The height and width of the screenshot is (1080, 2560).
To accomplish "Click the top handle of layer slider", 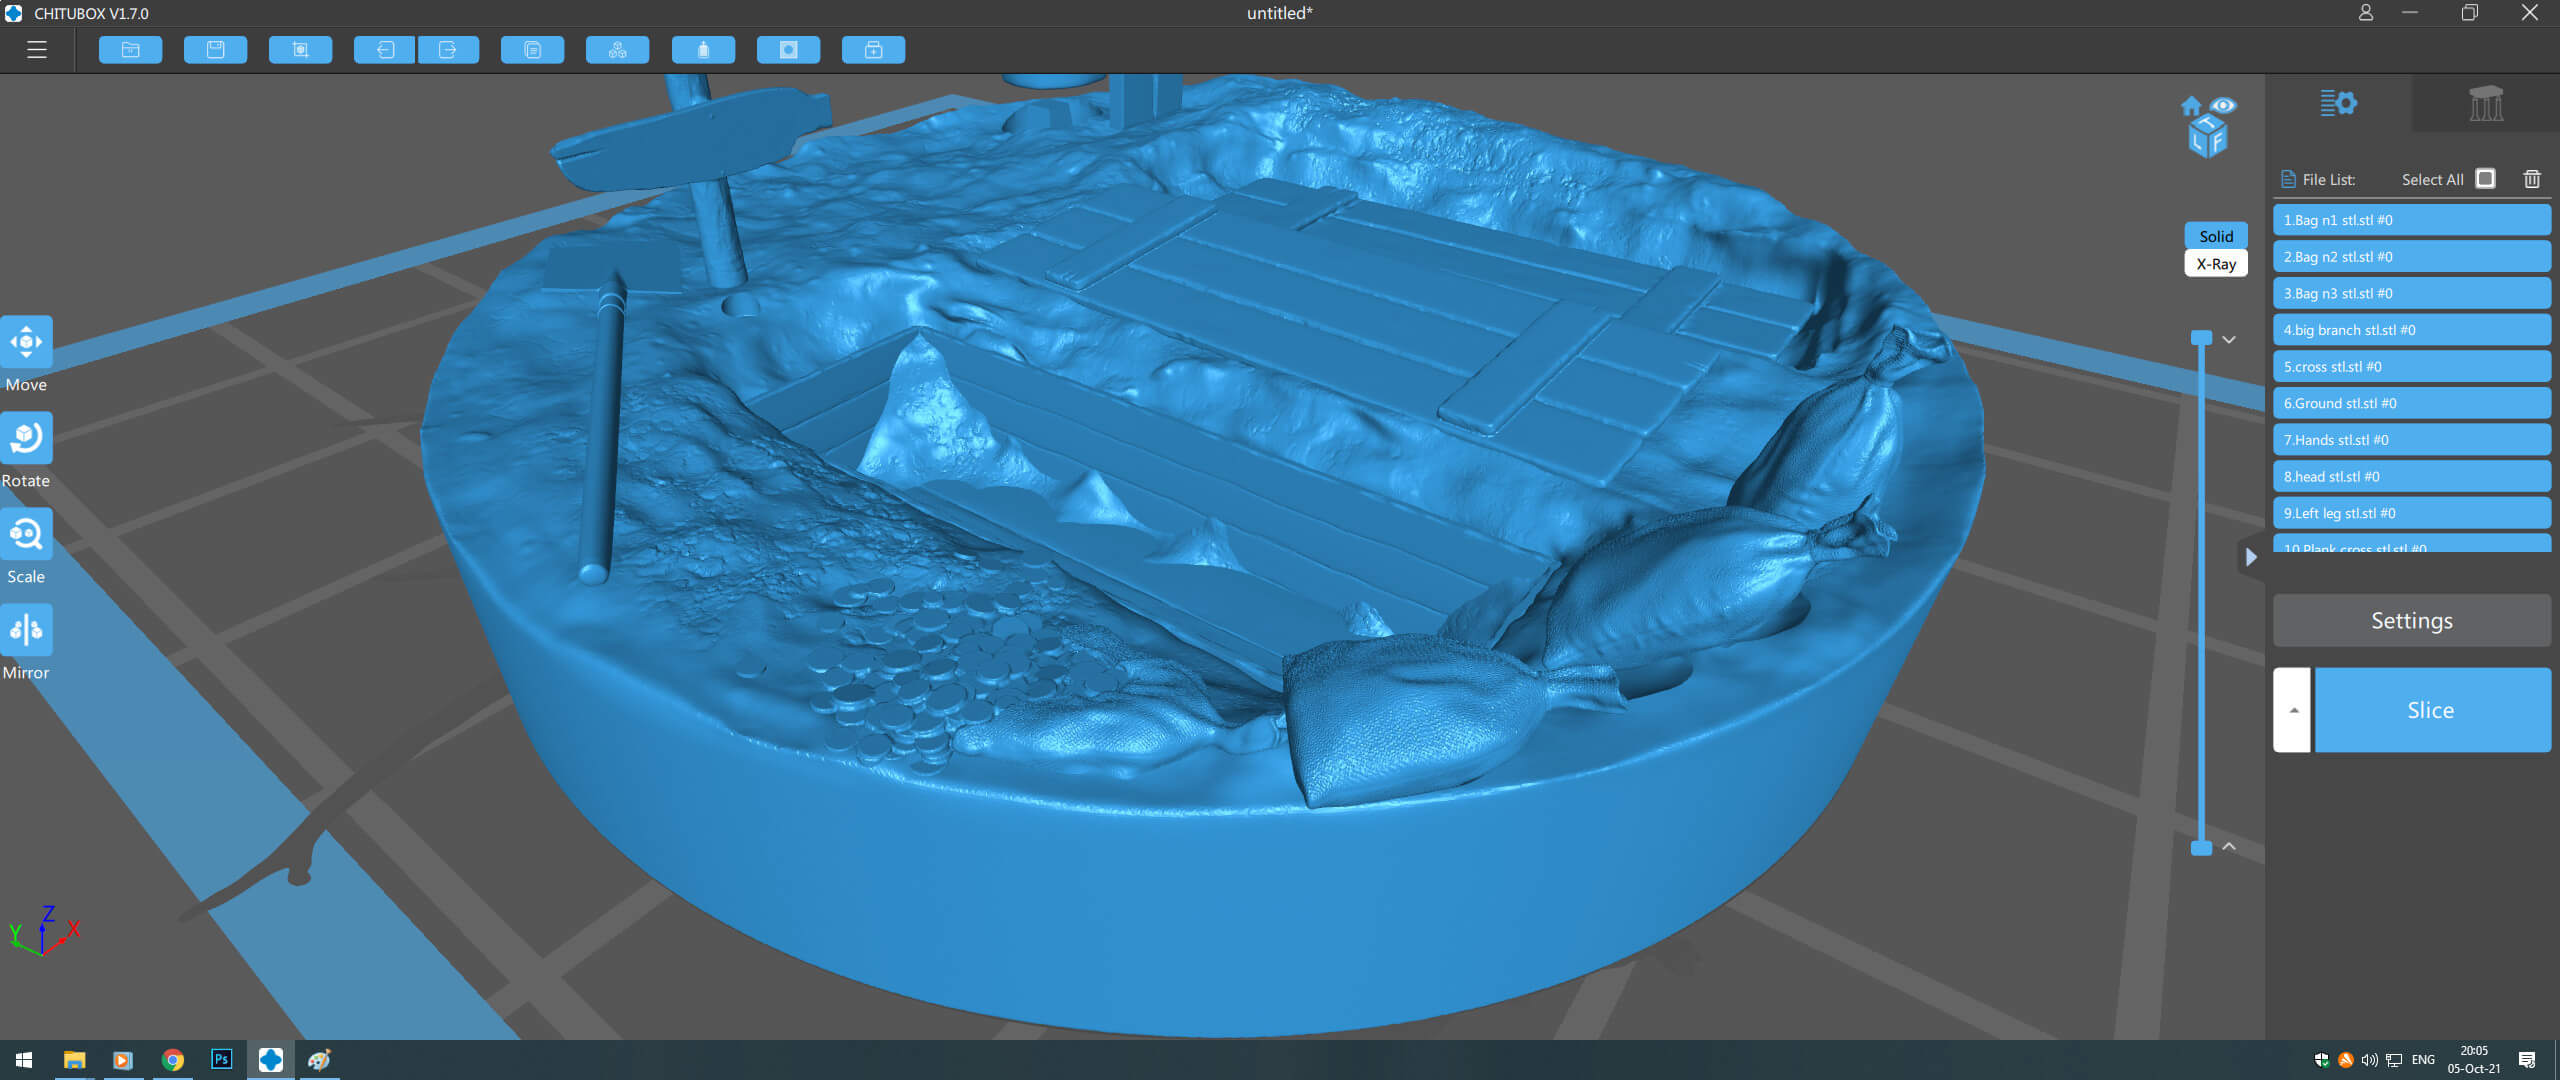I will (x=2201, y=338).
